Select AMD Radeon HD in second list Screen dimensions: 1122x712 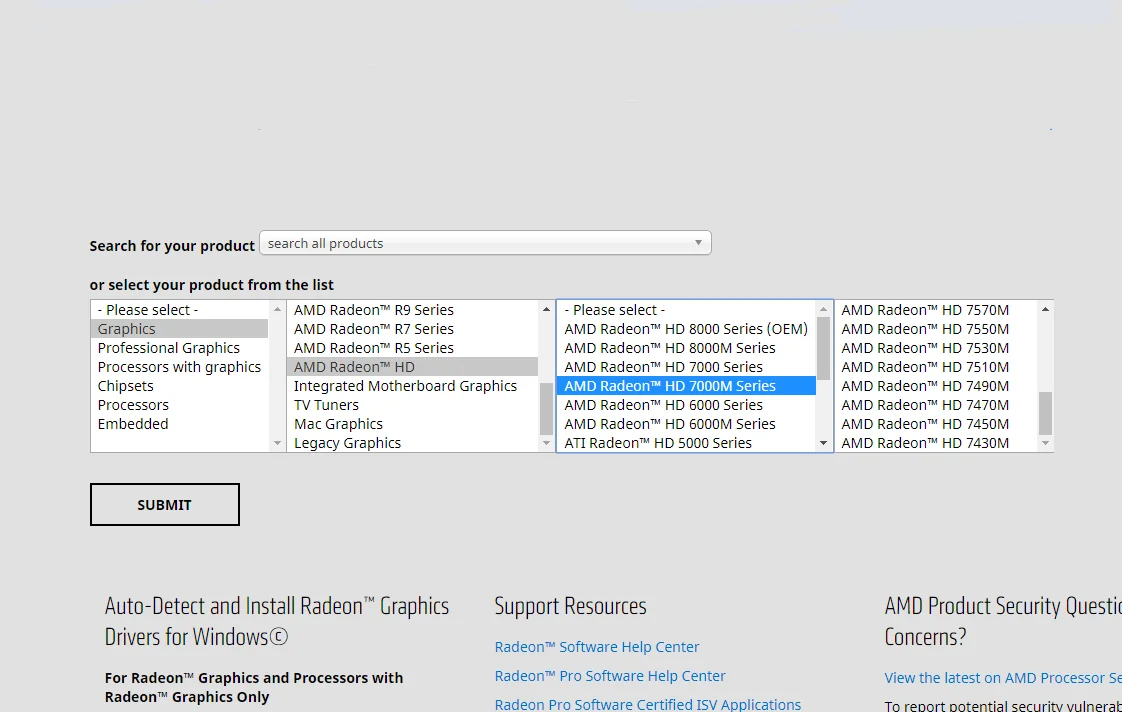414,366
